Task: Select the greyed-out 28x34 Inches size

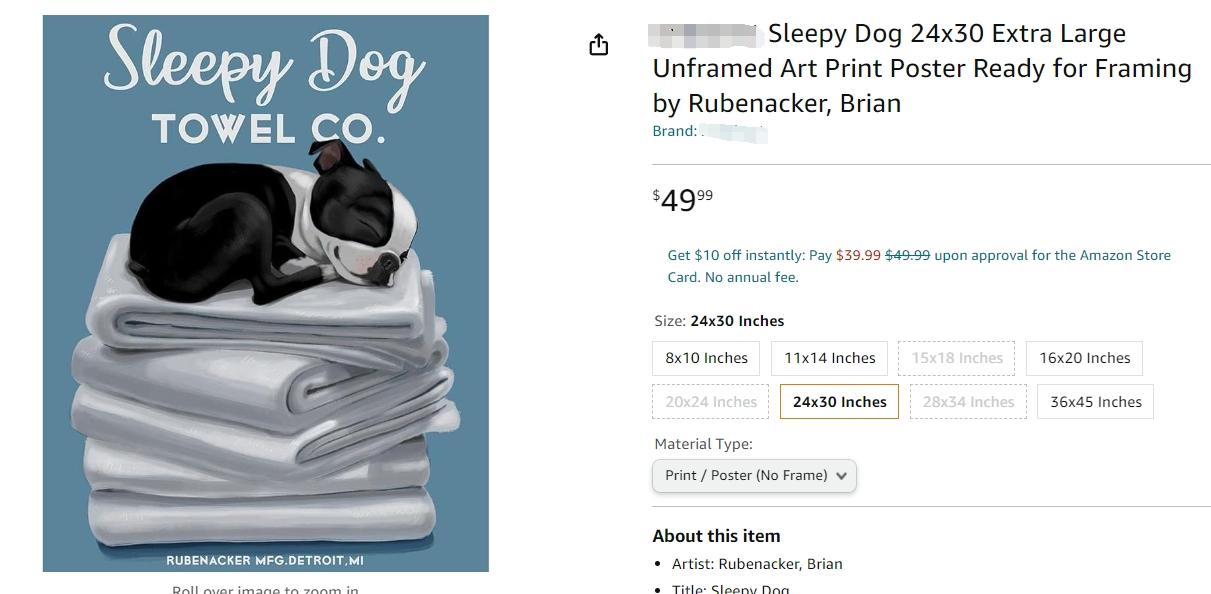Action: coord(967,402)
